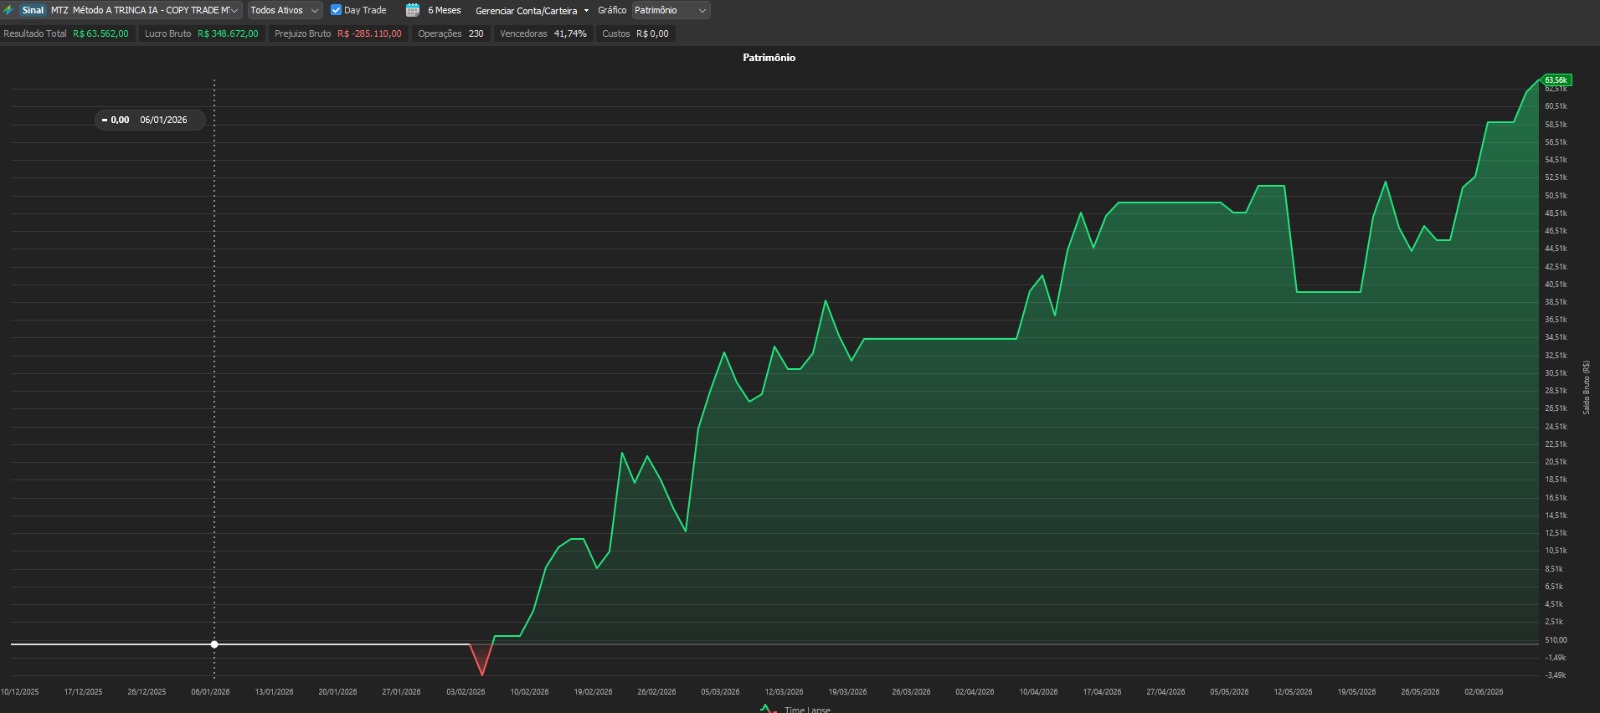Click the 03/02/2026 date label

pyautogui.click(x=465, y=692)
